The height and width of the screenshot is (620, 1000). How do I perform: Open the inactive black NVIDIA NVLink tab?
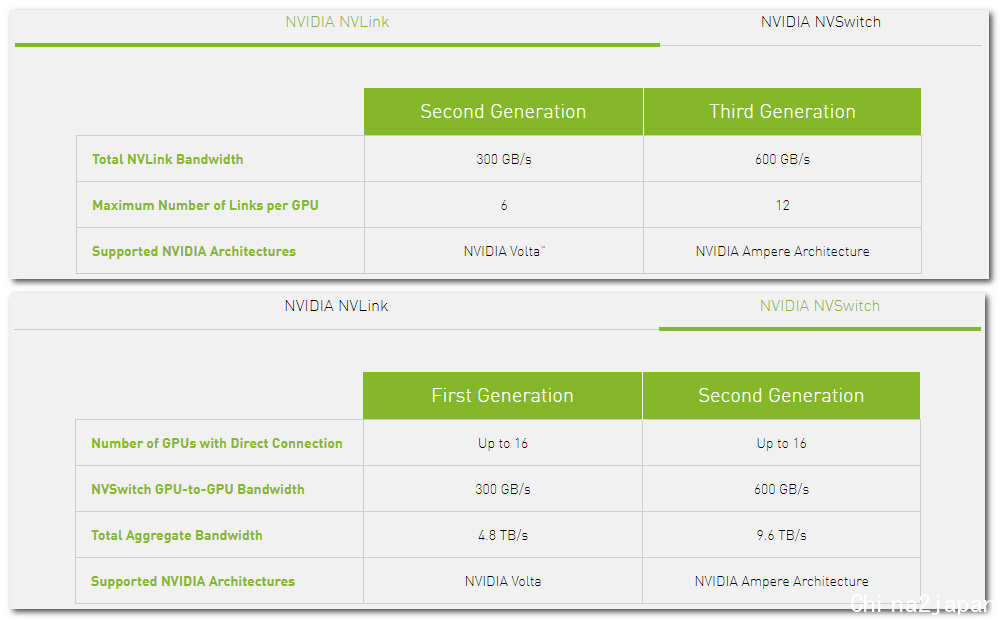coord(336,306)
